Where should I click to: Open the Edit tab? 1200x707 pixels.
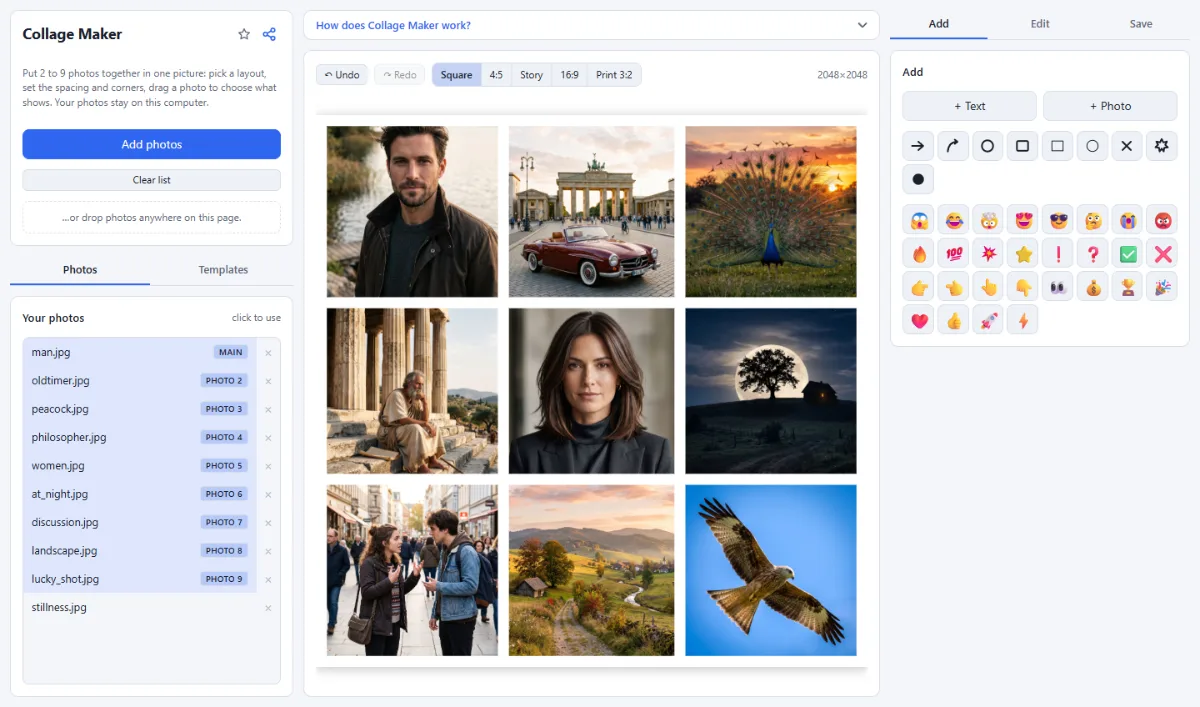coord(1040,24)
